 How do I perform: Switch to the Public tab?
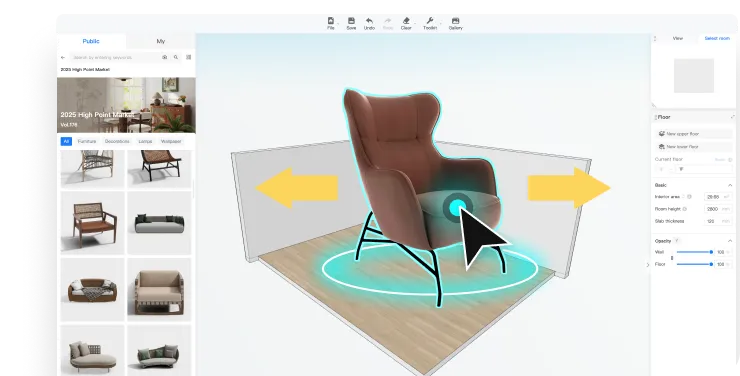(91, 41)
